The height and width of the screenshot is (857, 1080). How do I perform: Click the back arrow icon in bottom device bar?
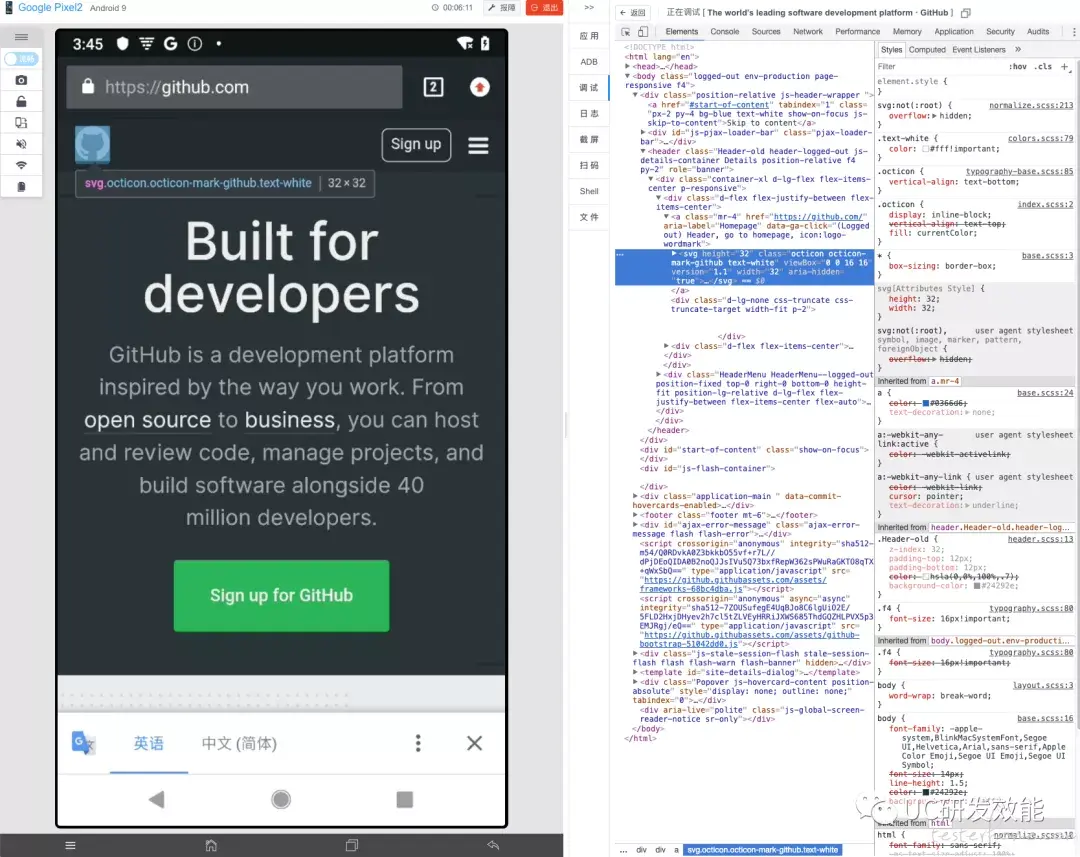click(x=493, y=845)
